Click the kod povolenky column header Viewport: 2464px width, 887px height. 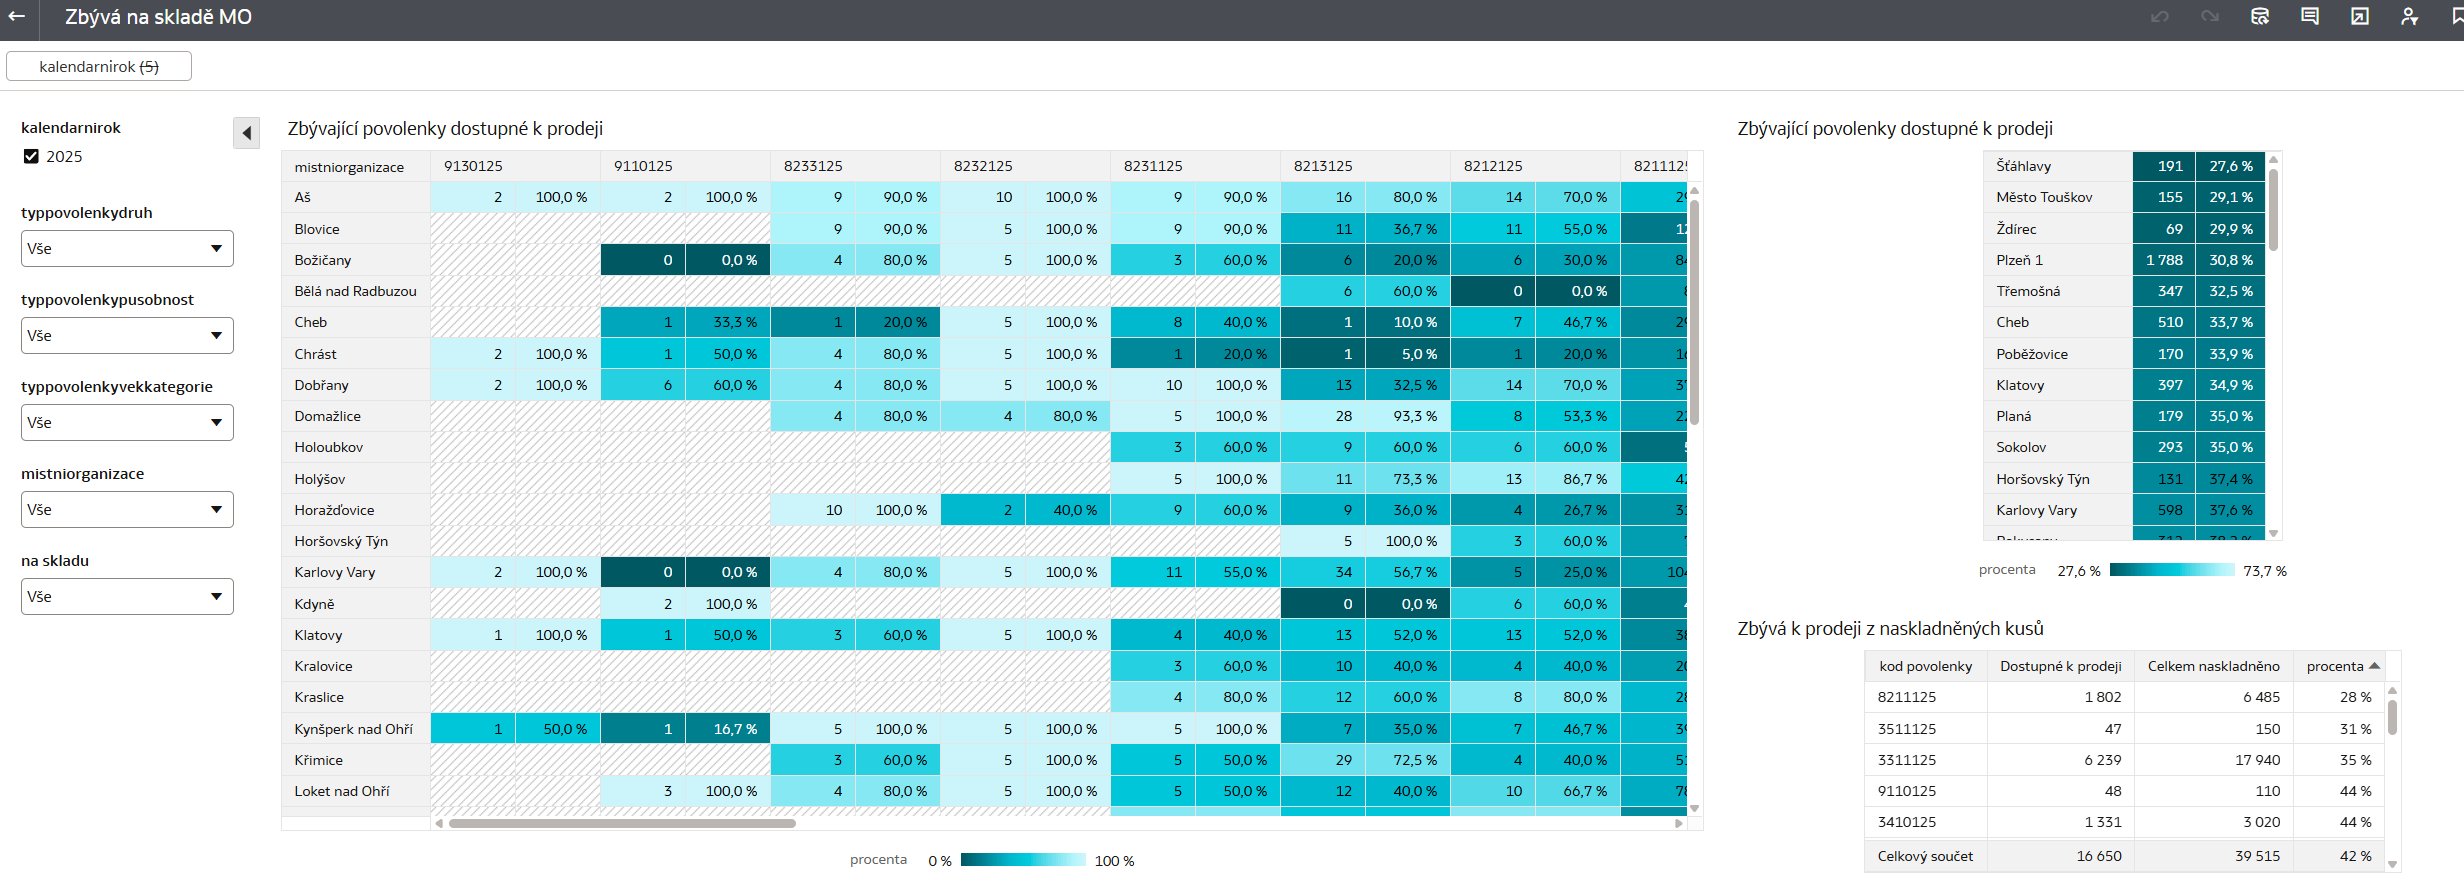coord(1926,666)
